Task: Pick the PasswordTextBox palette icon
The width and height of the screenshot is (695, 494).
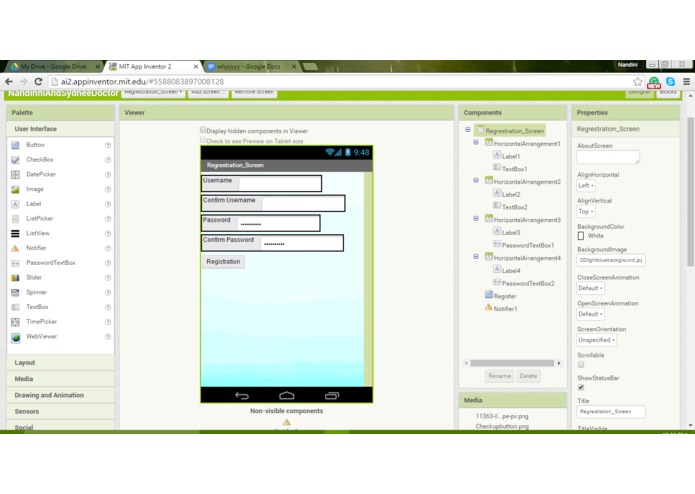Action: click(15, 263)
